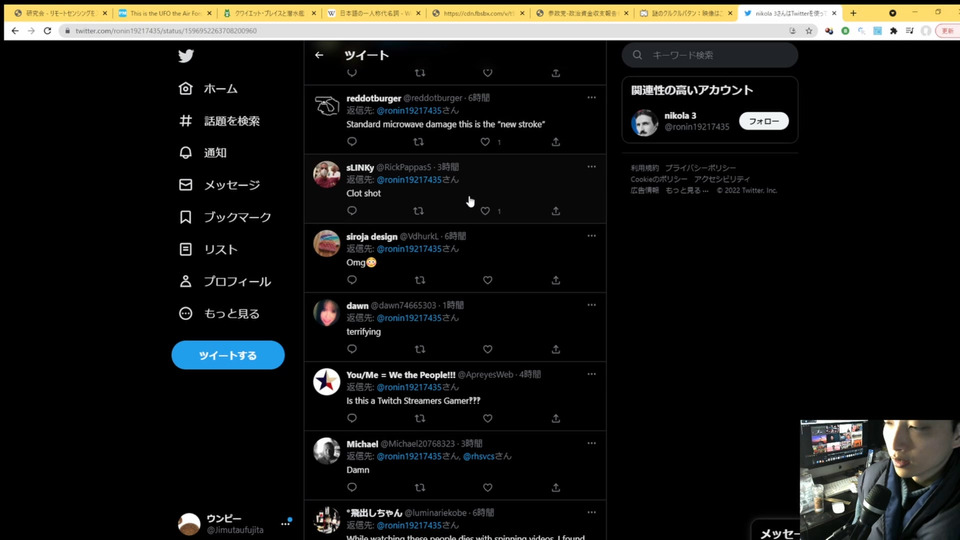
Task: Open account menu dots beside ウンピー
Action: click(x=285, y=523)
